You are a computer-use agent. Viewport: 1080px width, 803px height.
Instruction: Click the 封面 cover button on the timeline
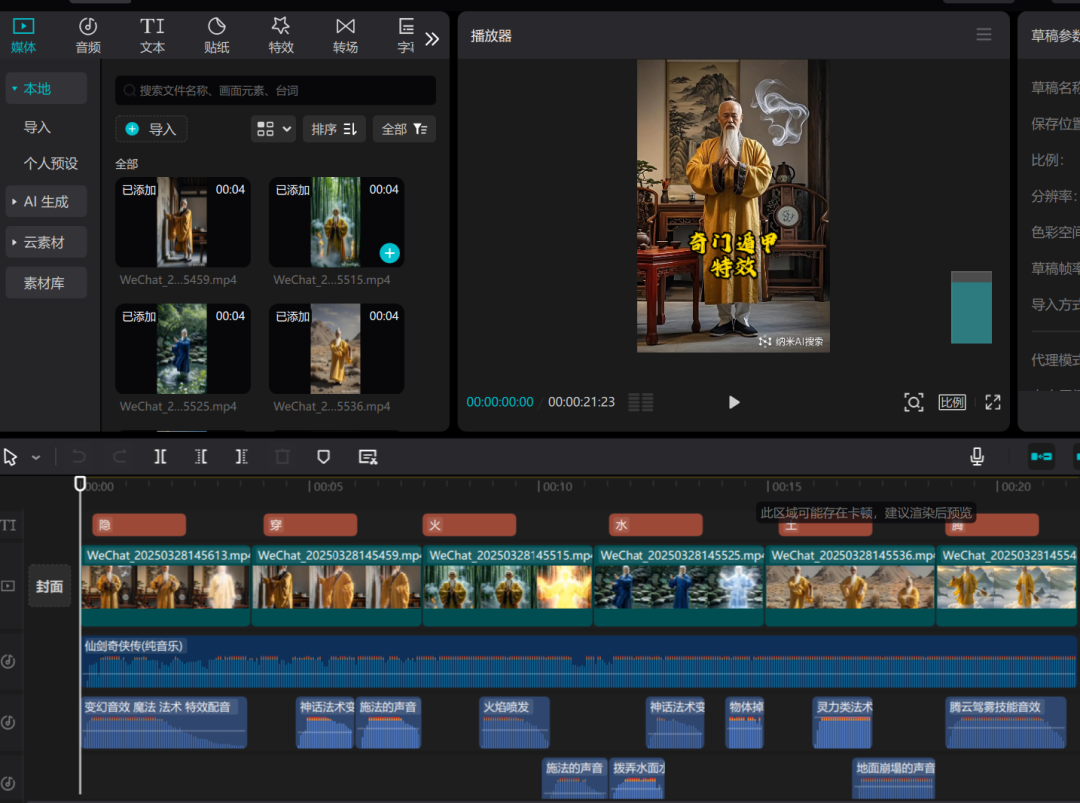(50, 586)
